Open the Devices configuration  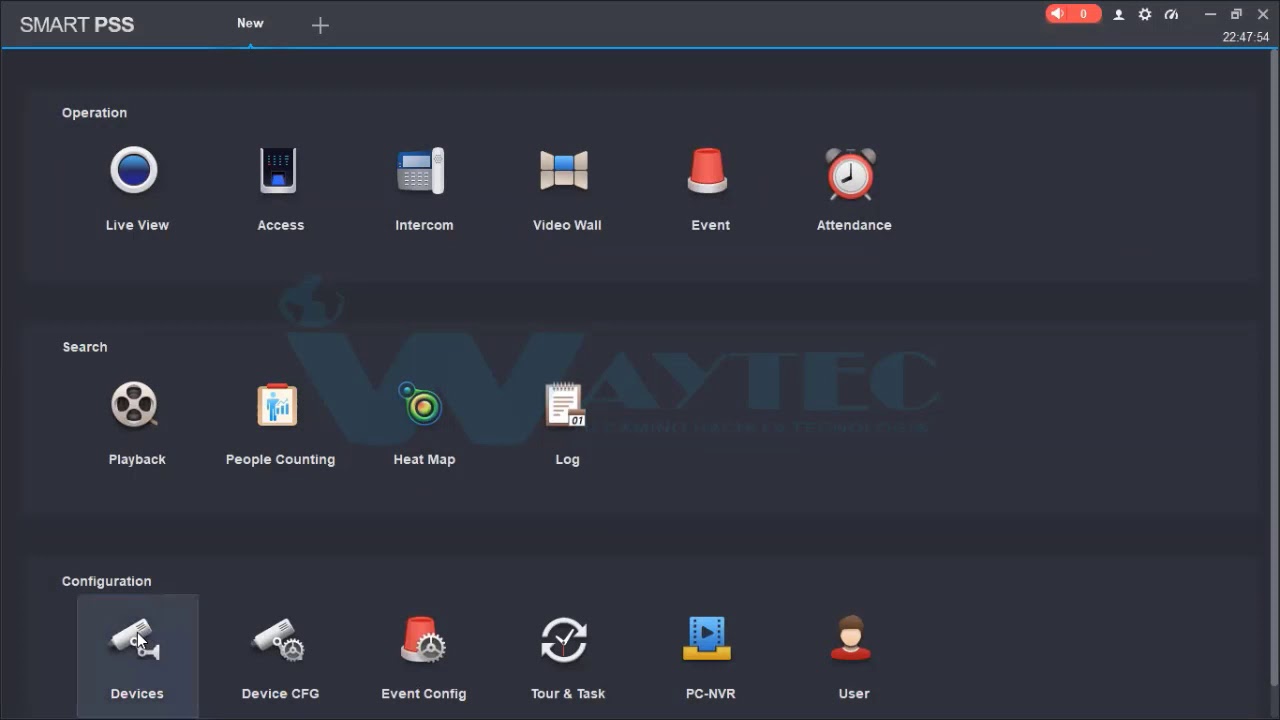137,656
